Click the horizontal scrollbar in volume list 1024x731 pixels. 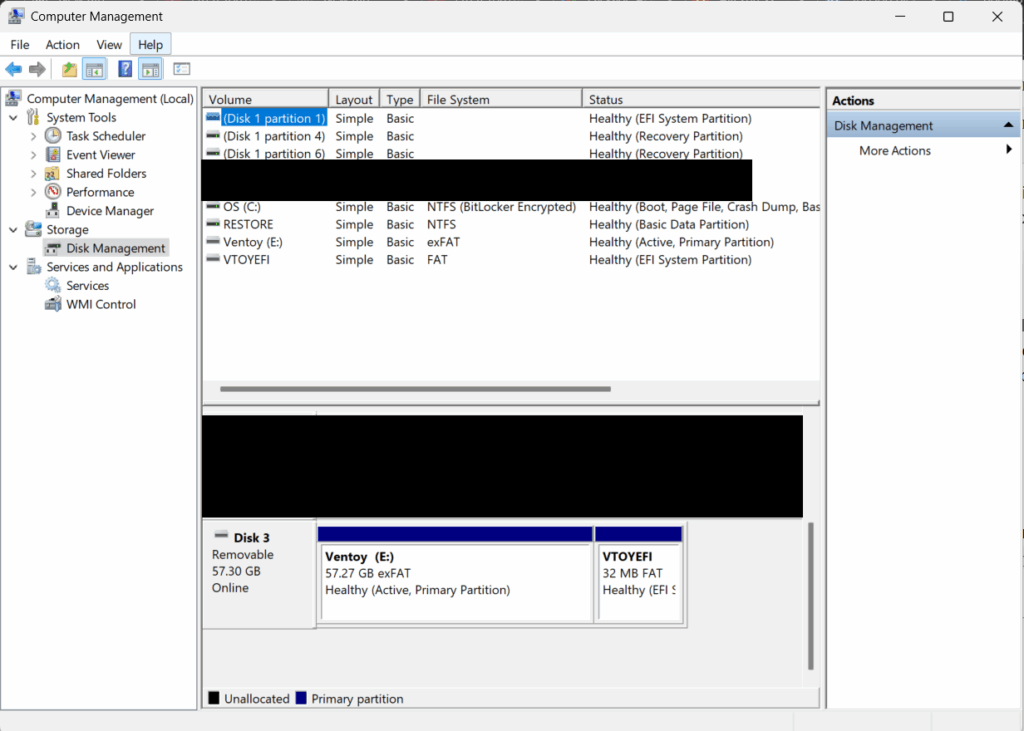(415, 389)
